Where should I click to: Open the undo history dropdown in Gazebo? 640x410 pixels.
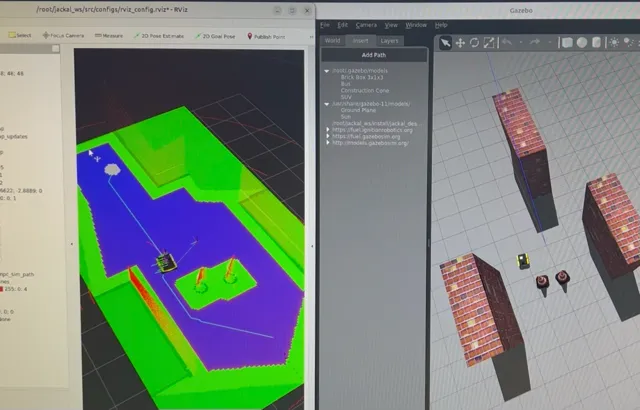tap(521, 42)
